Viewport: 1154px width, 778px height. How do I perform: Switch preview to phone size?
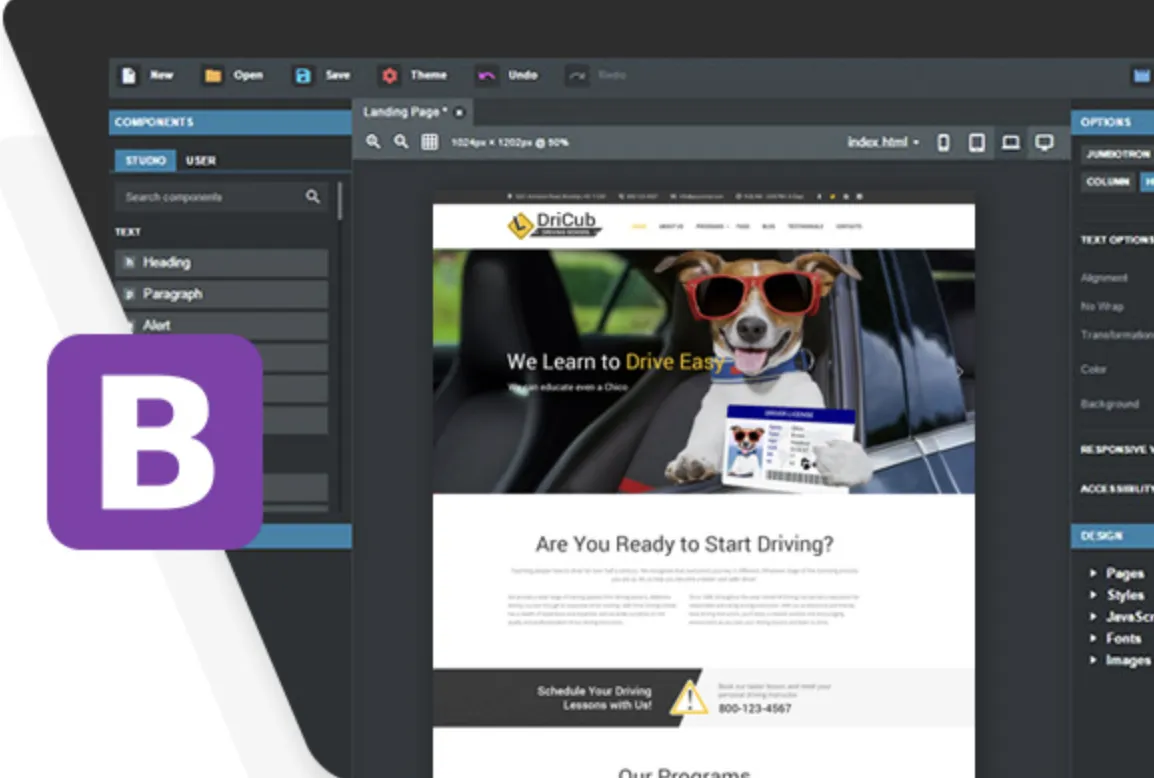click(943, 142)
